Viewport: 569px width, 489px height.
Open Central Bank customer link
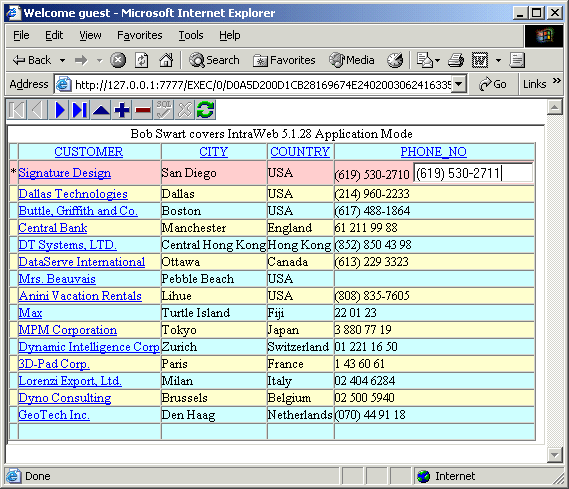point(53,228)
